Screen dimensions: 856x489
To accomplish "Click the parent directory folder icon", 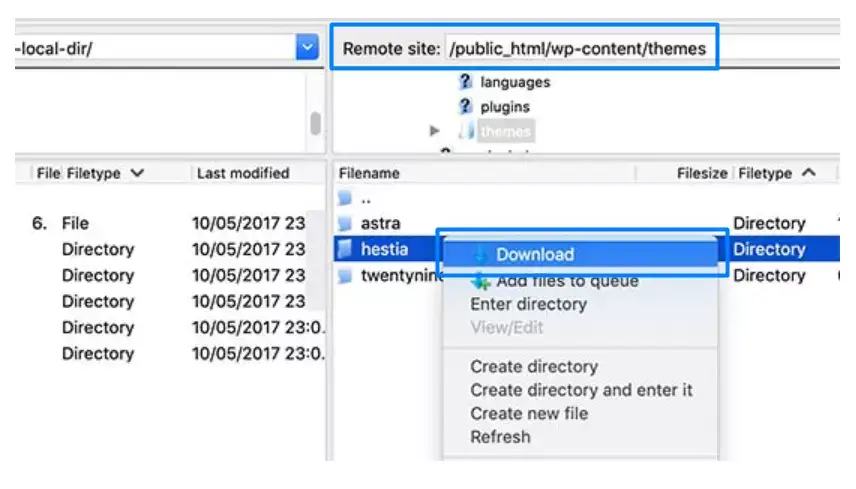I will point(344,198).
